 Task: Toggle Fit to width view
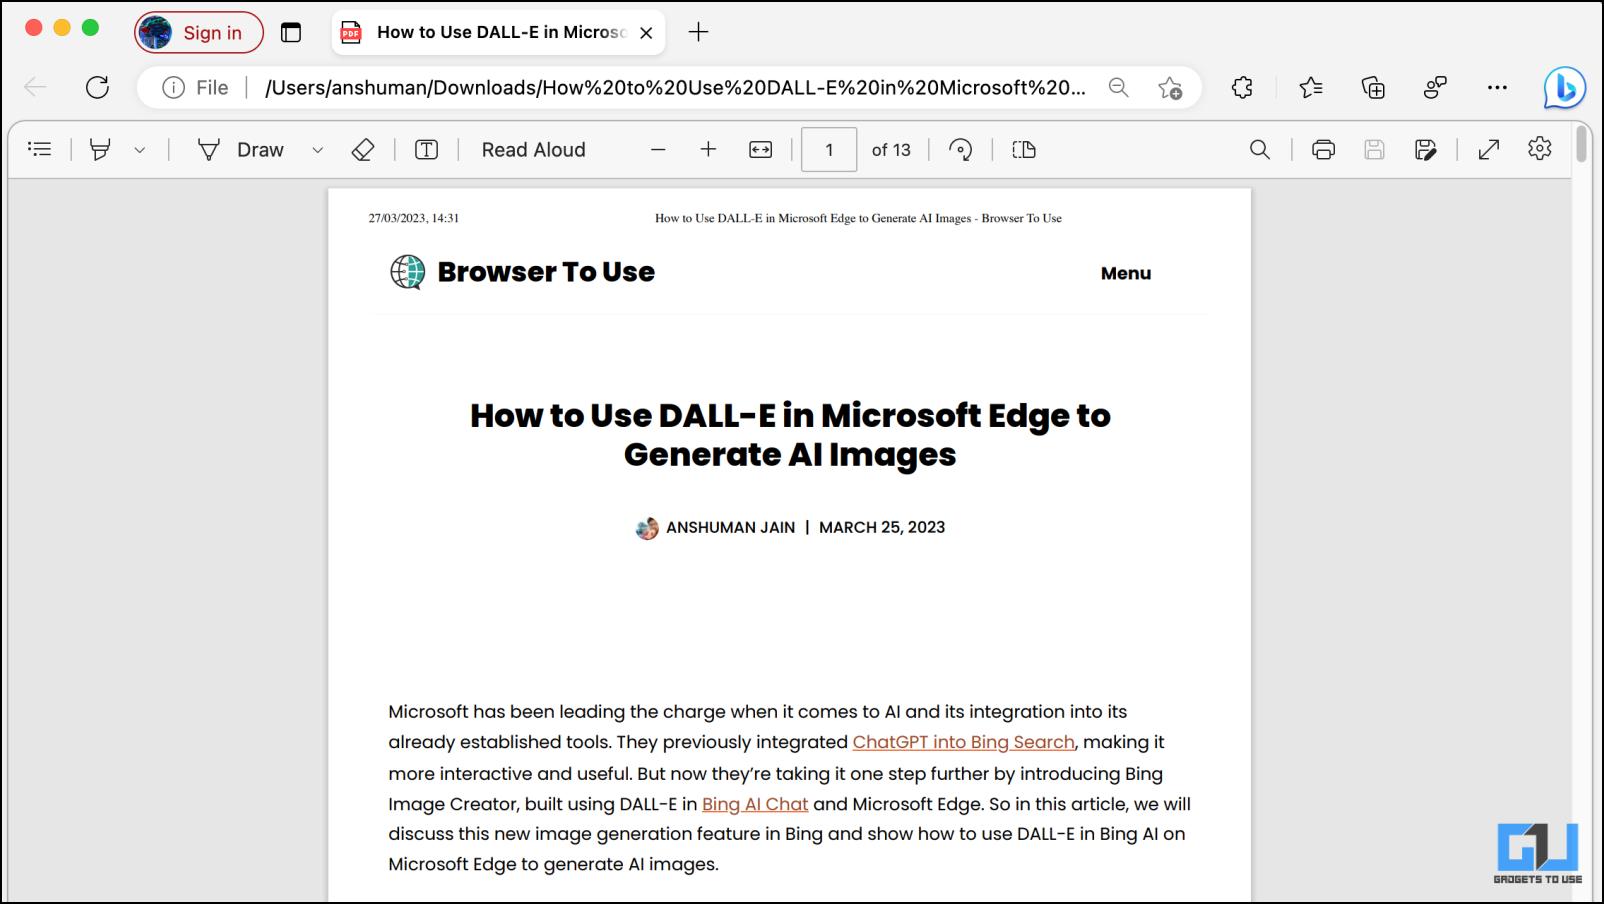click(x=761, y=150)
